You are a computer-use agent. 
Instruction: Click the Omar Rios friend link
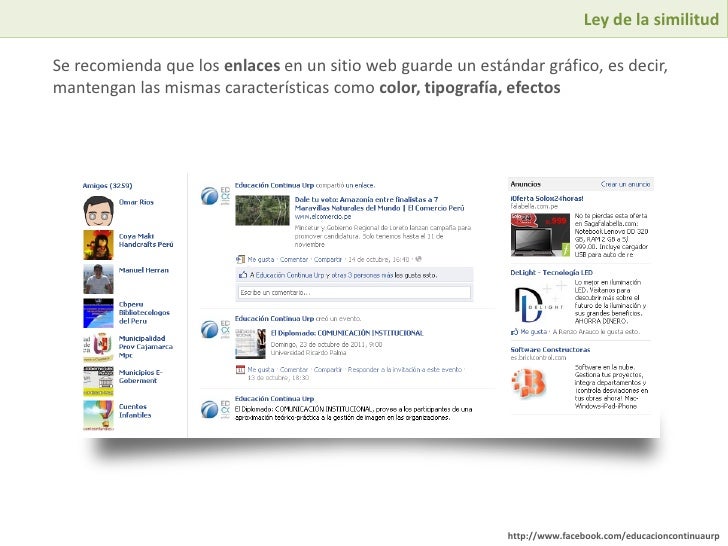(136, 202)
